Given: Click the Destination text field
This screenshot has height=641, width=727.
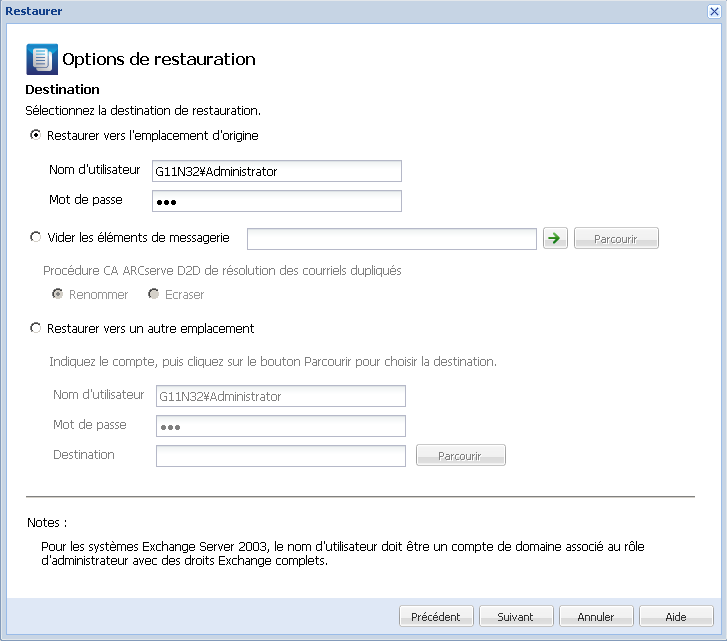Looking at the screenshot, I should tap(280, 456).
